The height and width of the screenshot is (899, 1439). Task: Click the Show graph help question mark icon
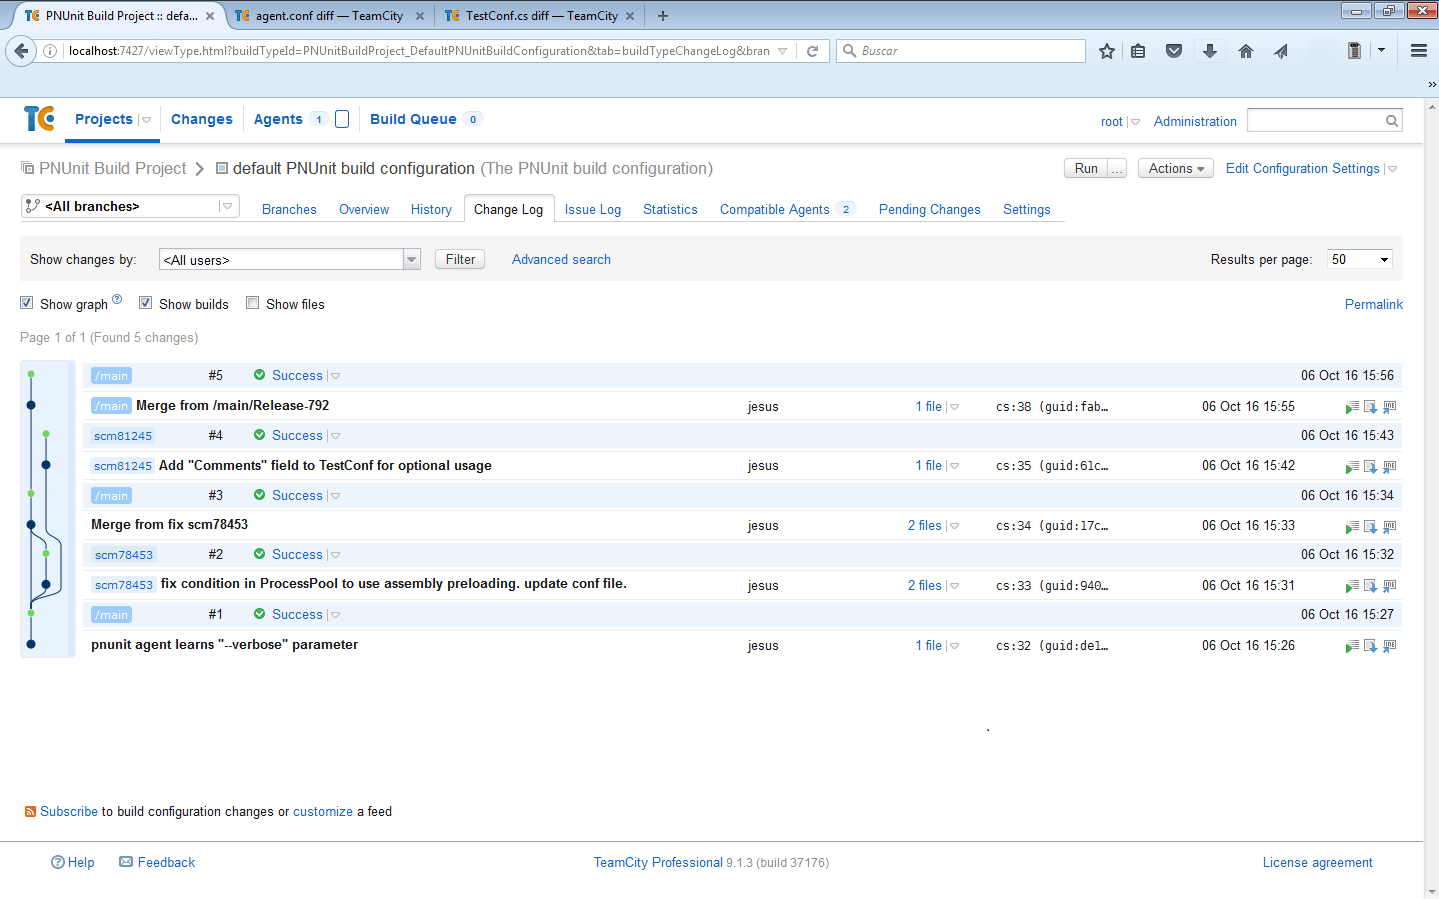coord(117,299)
